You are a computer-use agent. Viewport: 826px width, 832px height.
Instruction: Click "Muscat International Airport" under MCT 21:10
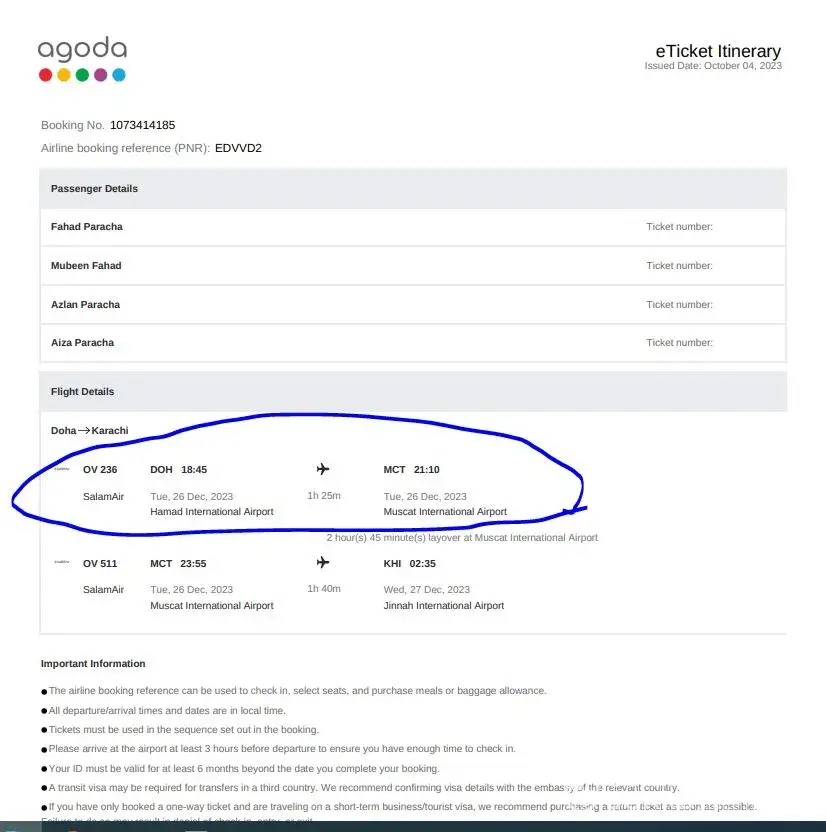pyautogui.click(x=445, y=512)
